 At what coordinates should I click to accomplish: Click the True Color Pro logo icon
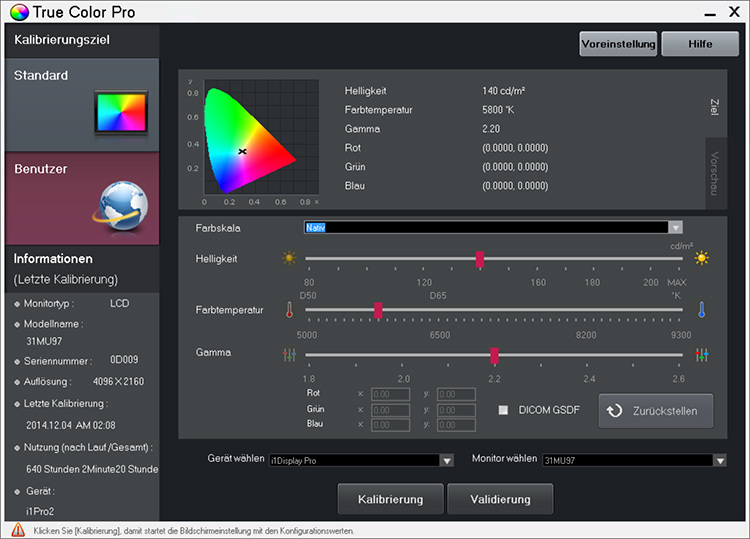[20, 13]
